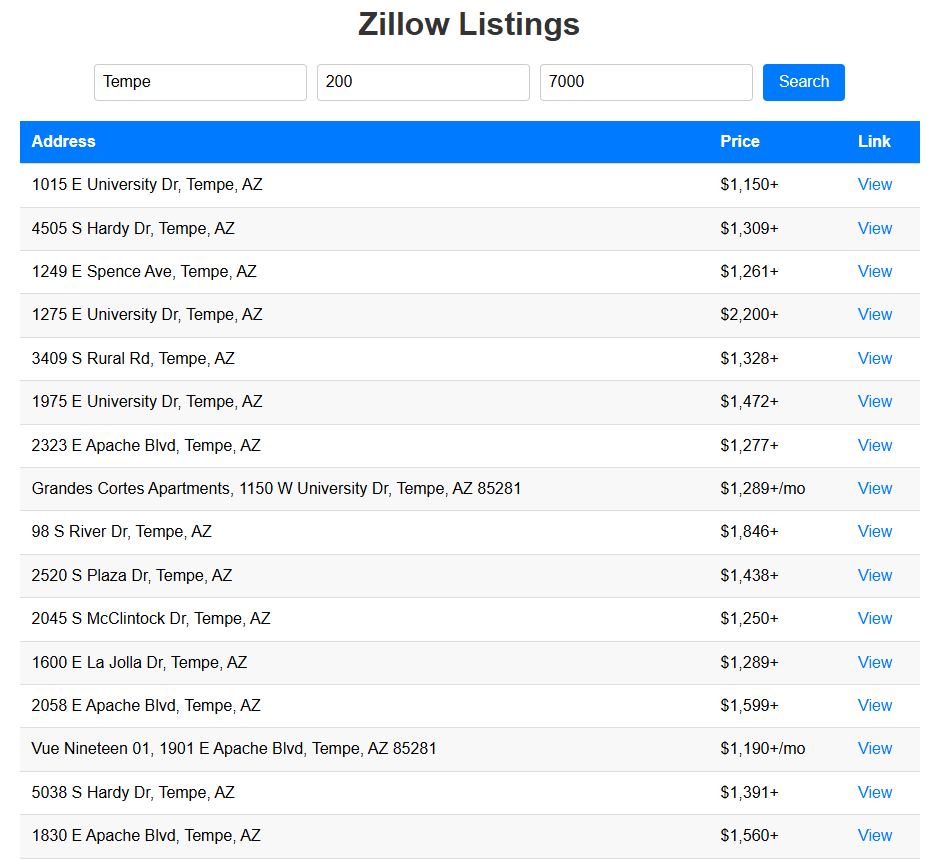Click address 2045 S McClintock Dr, Tempe, AZ
This screenshot has width=939, height=859.
click(x=151, y=618)
